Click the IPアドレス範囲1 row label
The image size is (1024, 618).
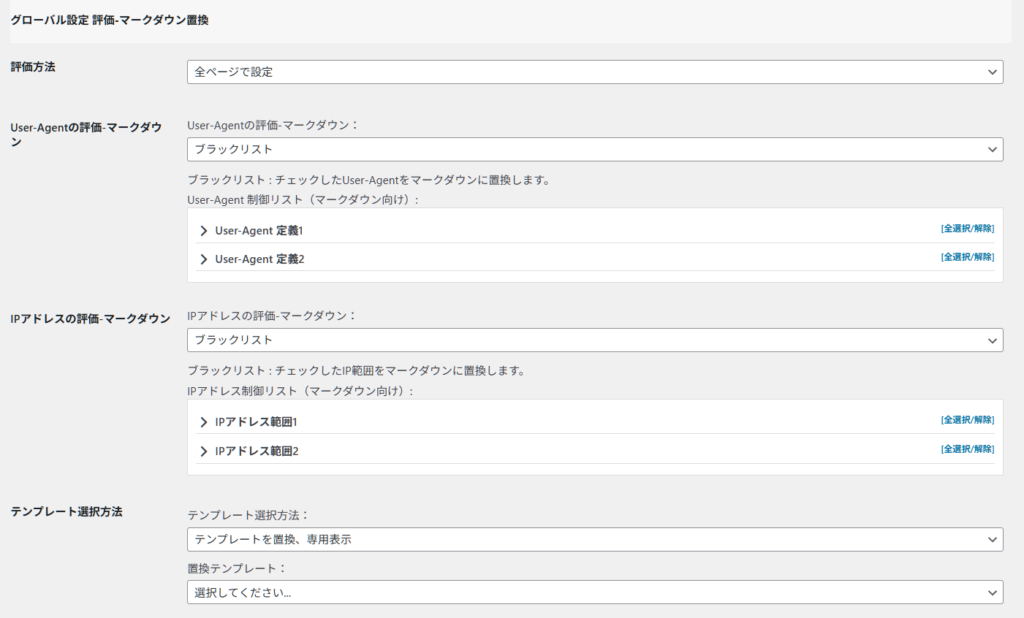tap(257, 422)
